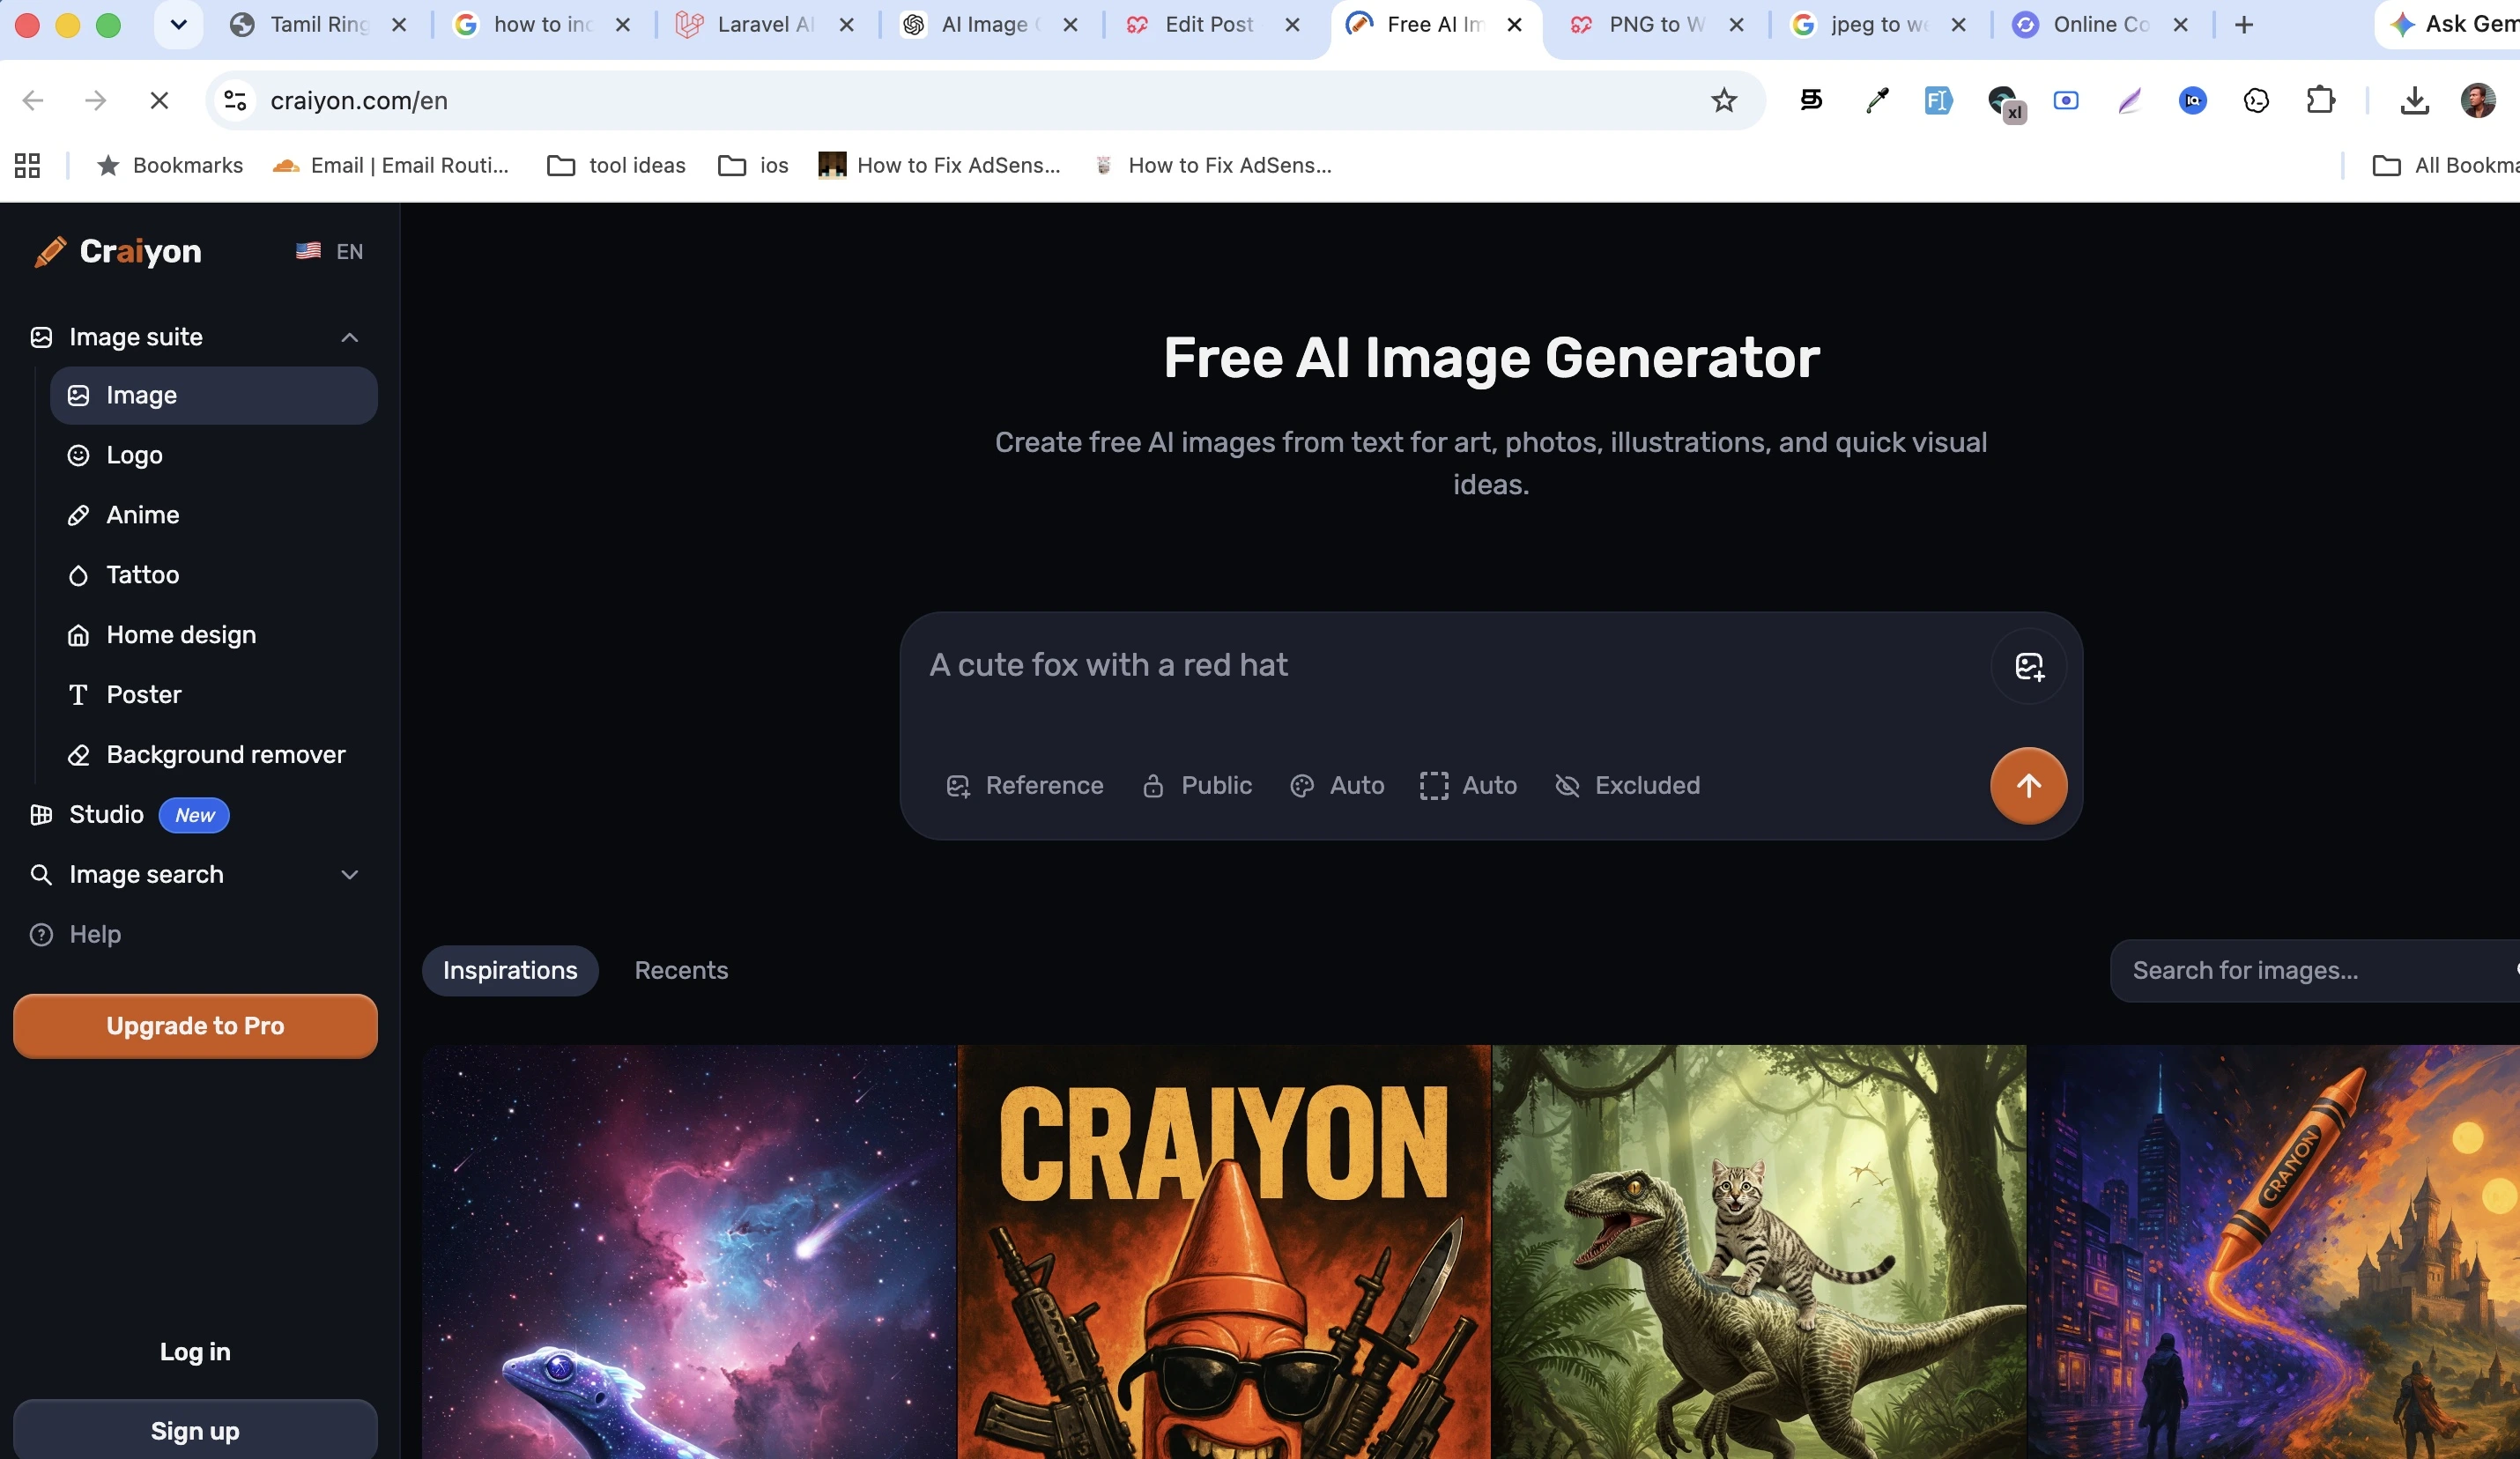Click the purple feather extension icon
The height and width of the screenshot is (1459, 2520).
click(2129, 100)
